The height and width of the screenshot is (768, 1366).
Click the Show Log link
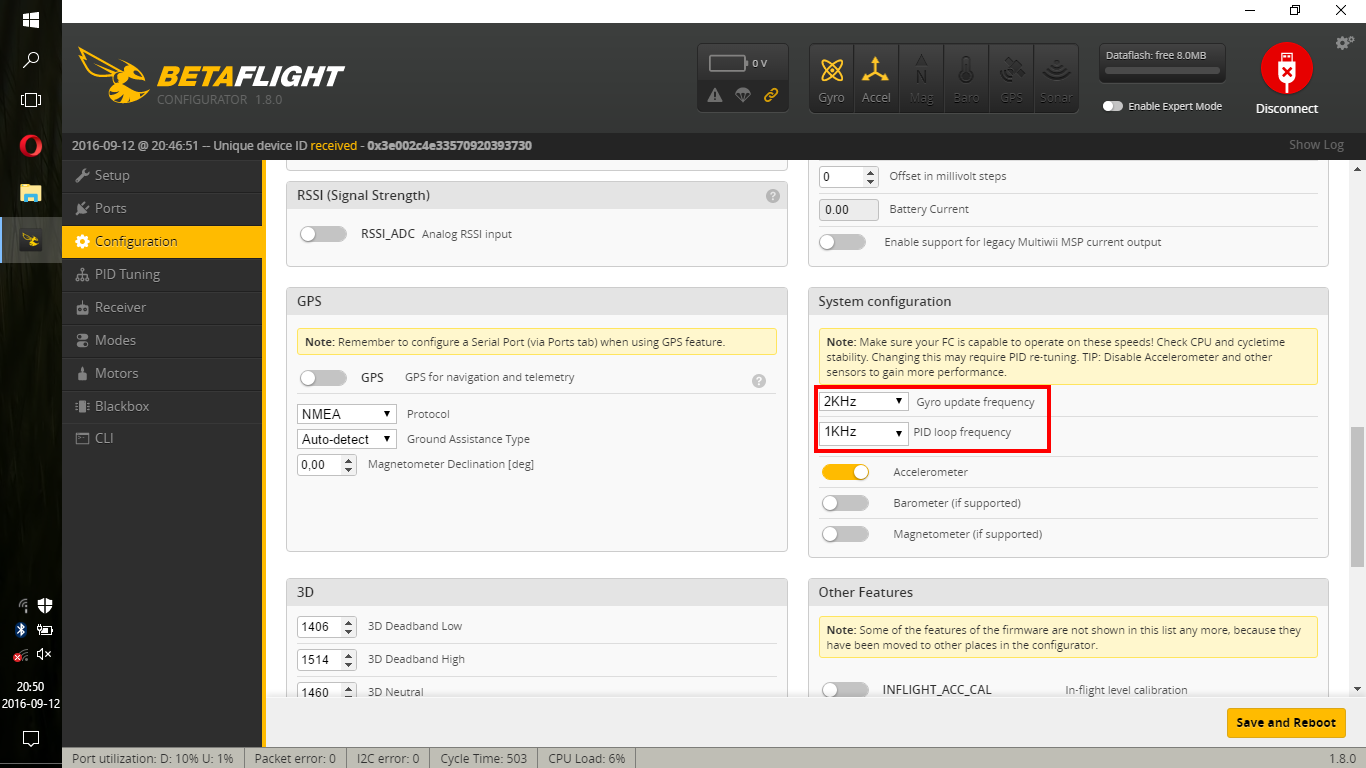pos(1315,145)
